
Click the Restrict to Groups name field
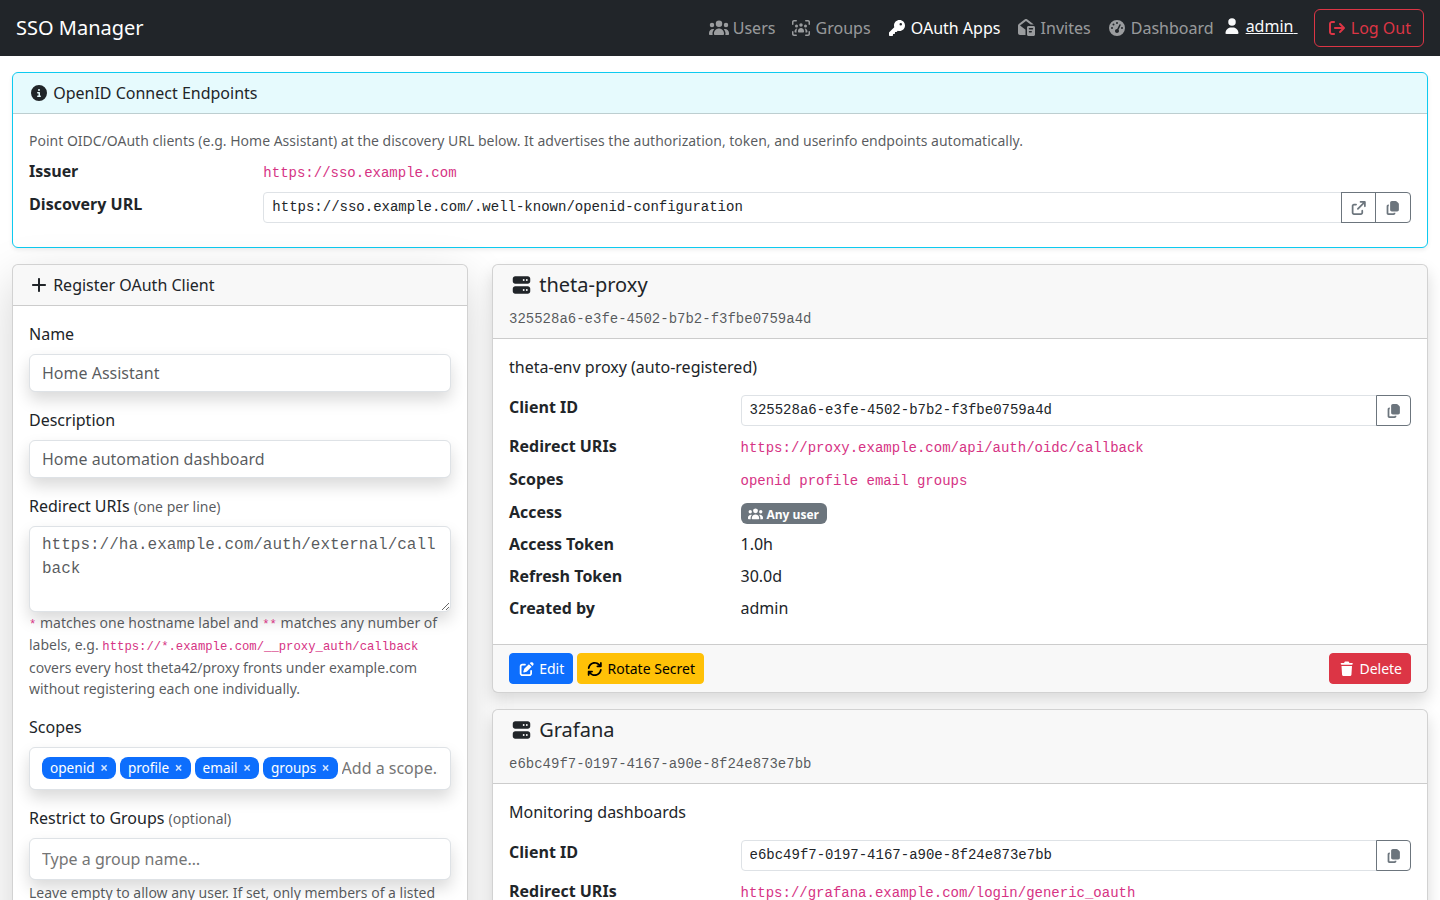[240, 859]
